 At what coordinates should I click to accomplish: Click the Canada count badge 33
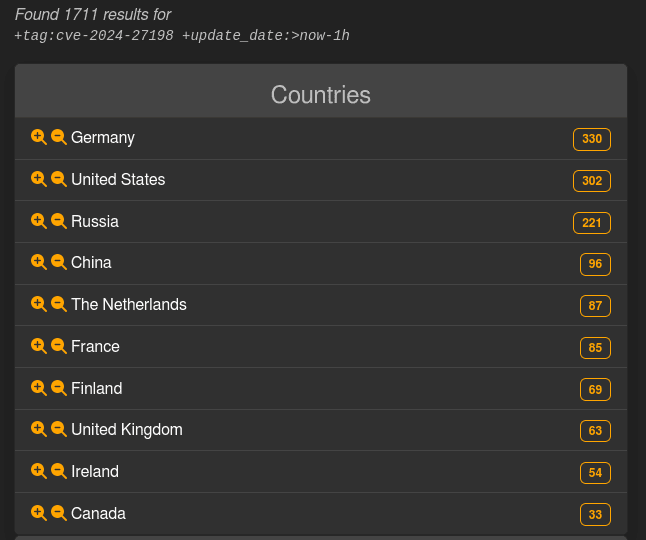coord(595,515)
